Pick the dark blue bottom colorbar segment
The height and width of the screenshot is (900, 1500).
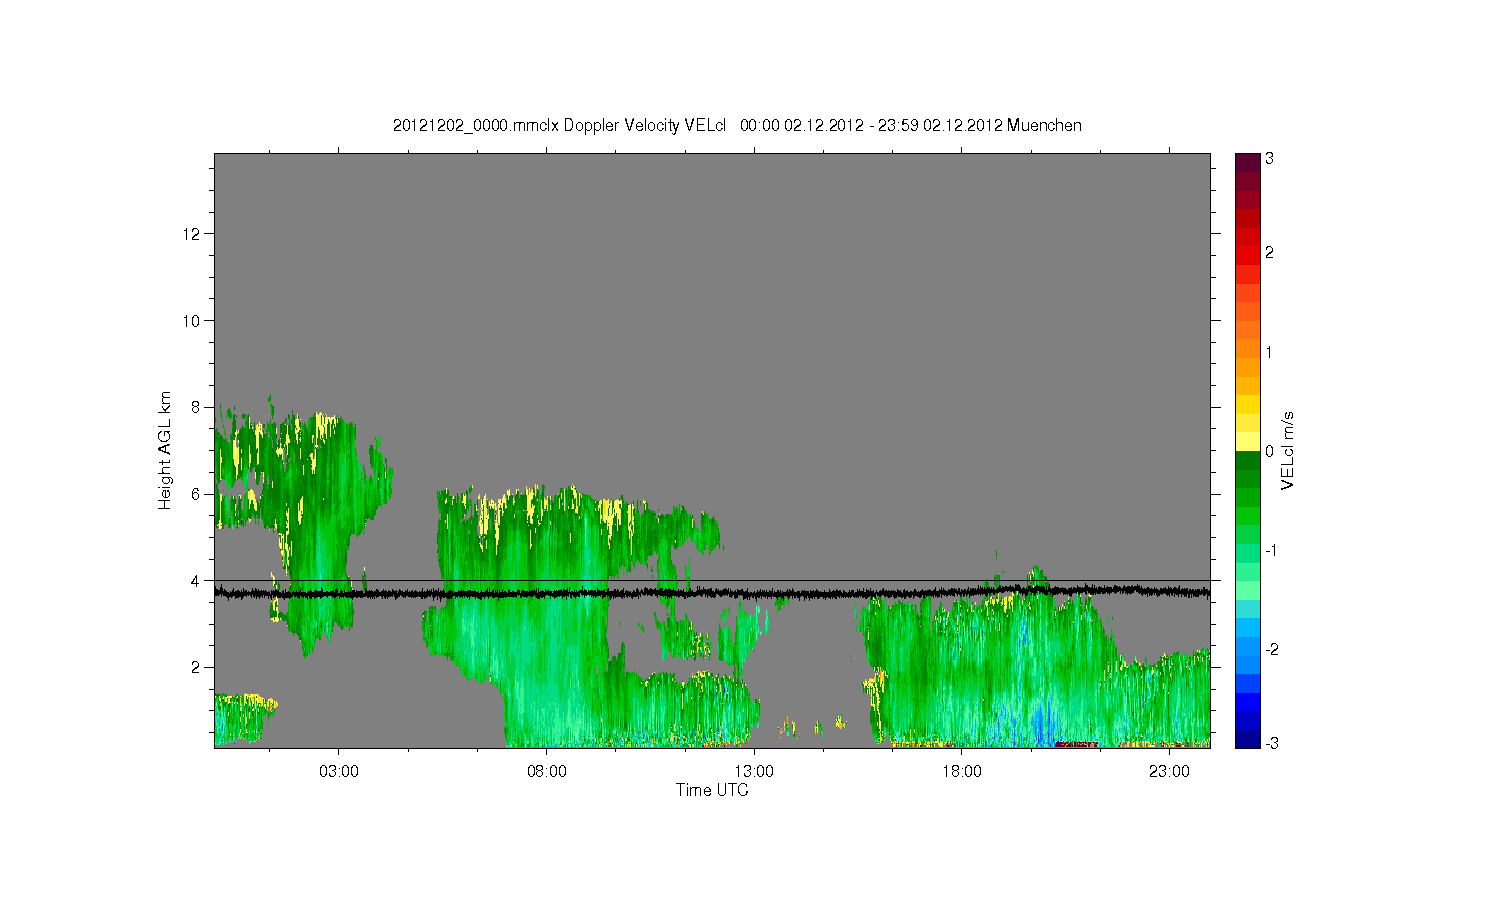(1247, 739)
